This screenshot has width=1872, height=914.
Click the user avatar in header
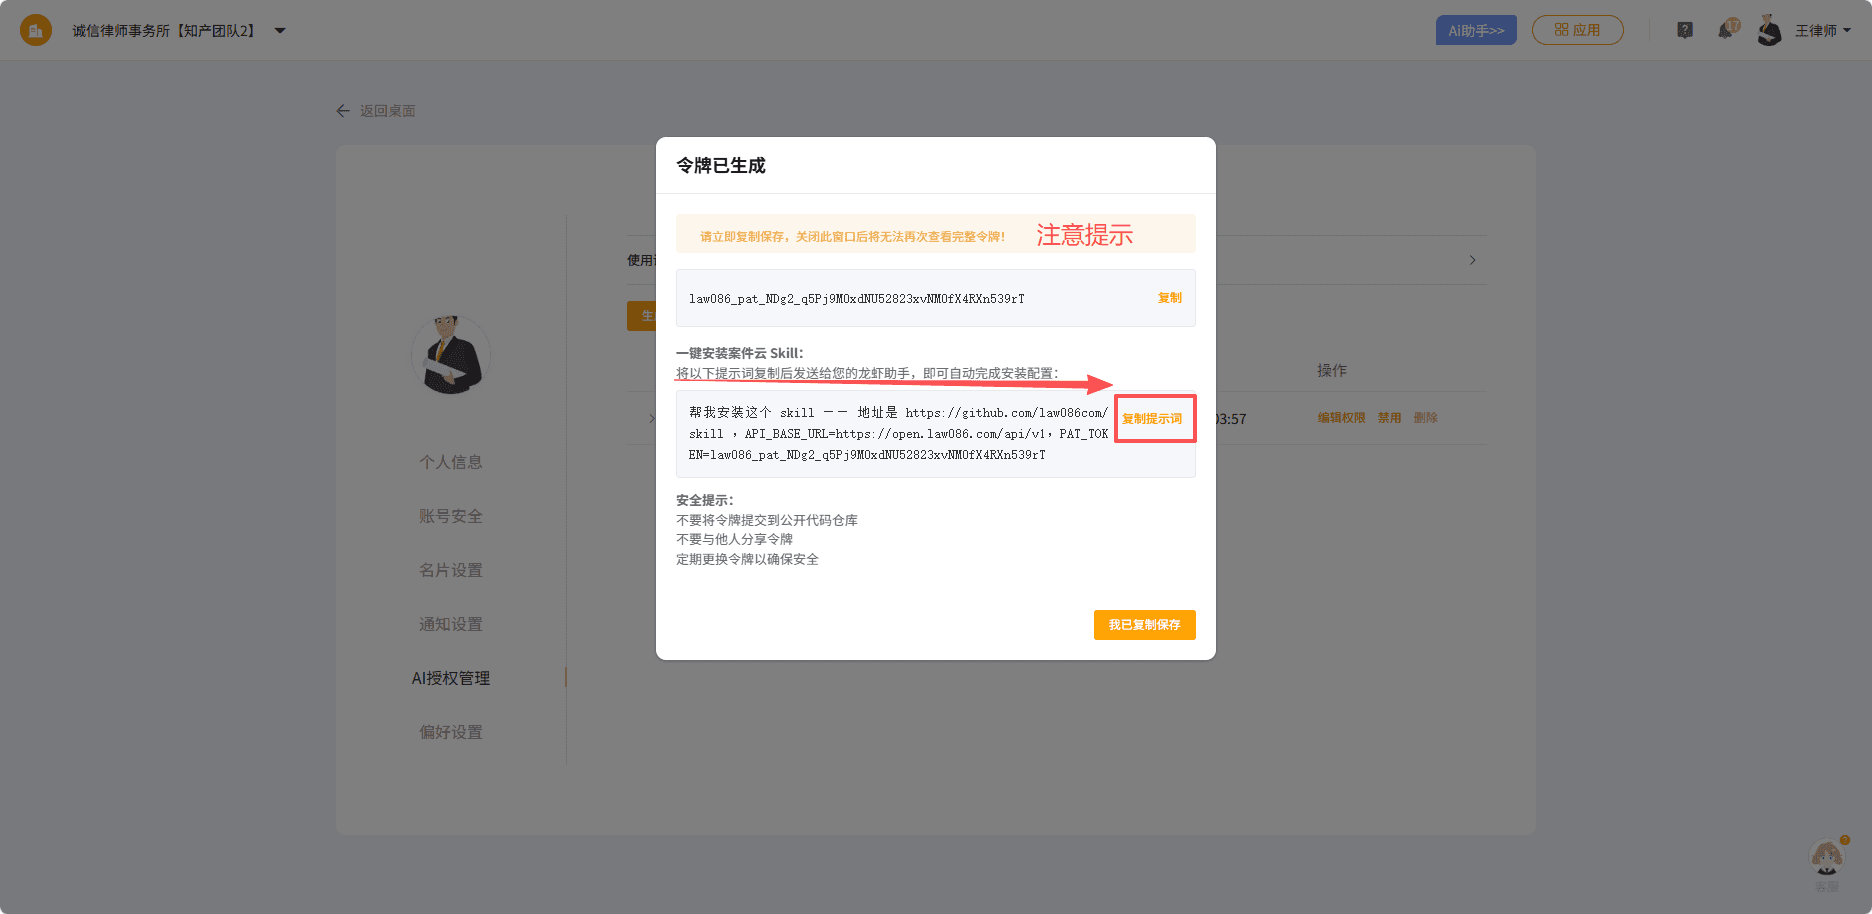(x=1769, y=30)
